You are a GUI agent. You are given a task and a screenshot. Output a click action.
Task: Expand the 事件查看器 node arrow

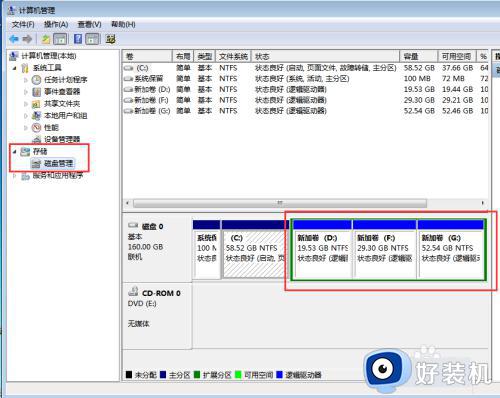[26, 92]
